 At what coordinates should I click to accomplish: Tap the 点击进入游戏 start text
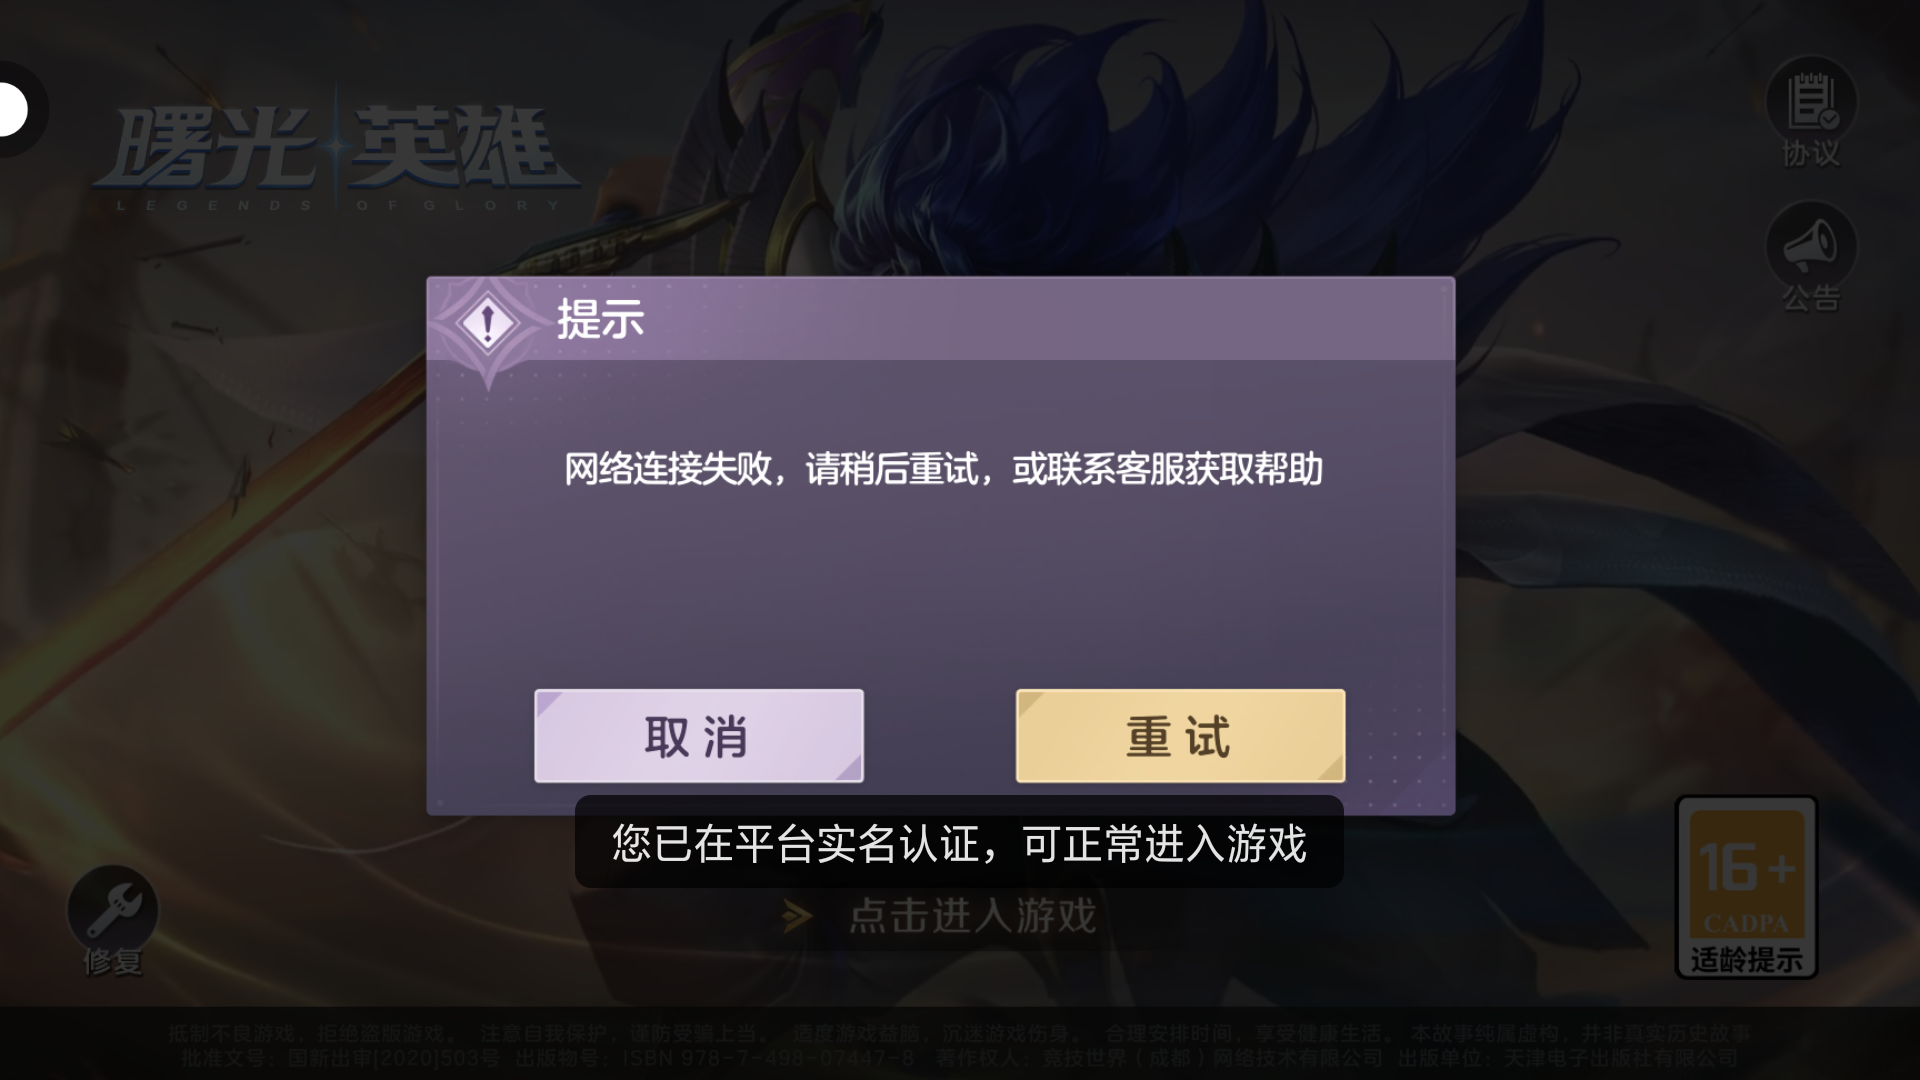pyautogui.click(x=972, y=916)
